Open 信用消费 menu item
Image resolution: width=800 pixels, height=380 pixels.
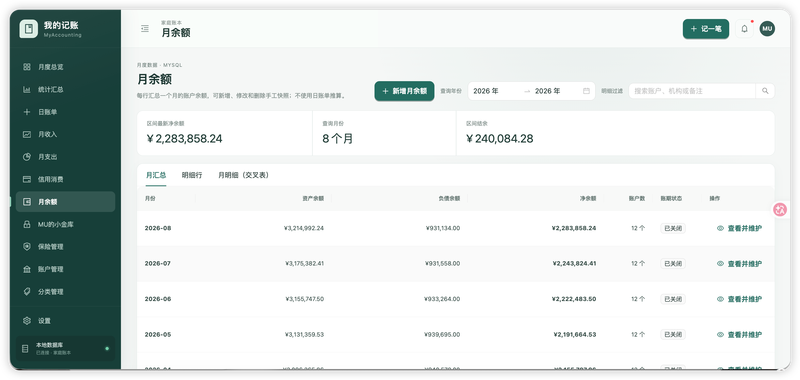click(65, 179)
